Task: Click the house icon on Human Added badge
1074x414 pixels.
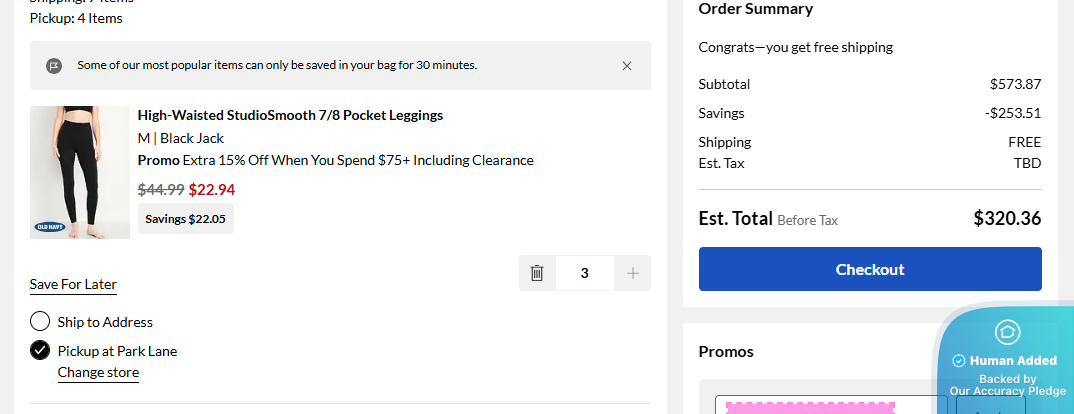Action: tap(1007, 332)
